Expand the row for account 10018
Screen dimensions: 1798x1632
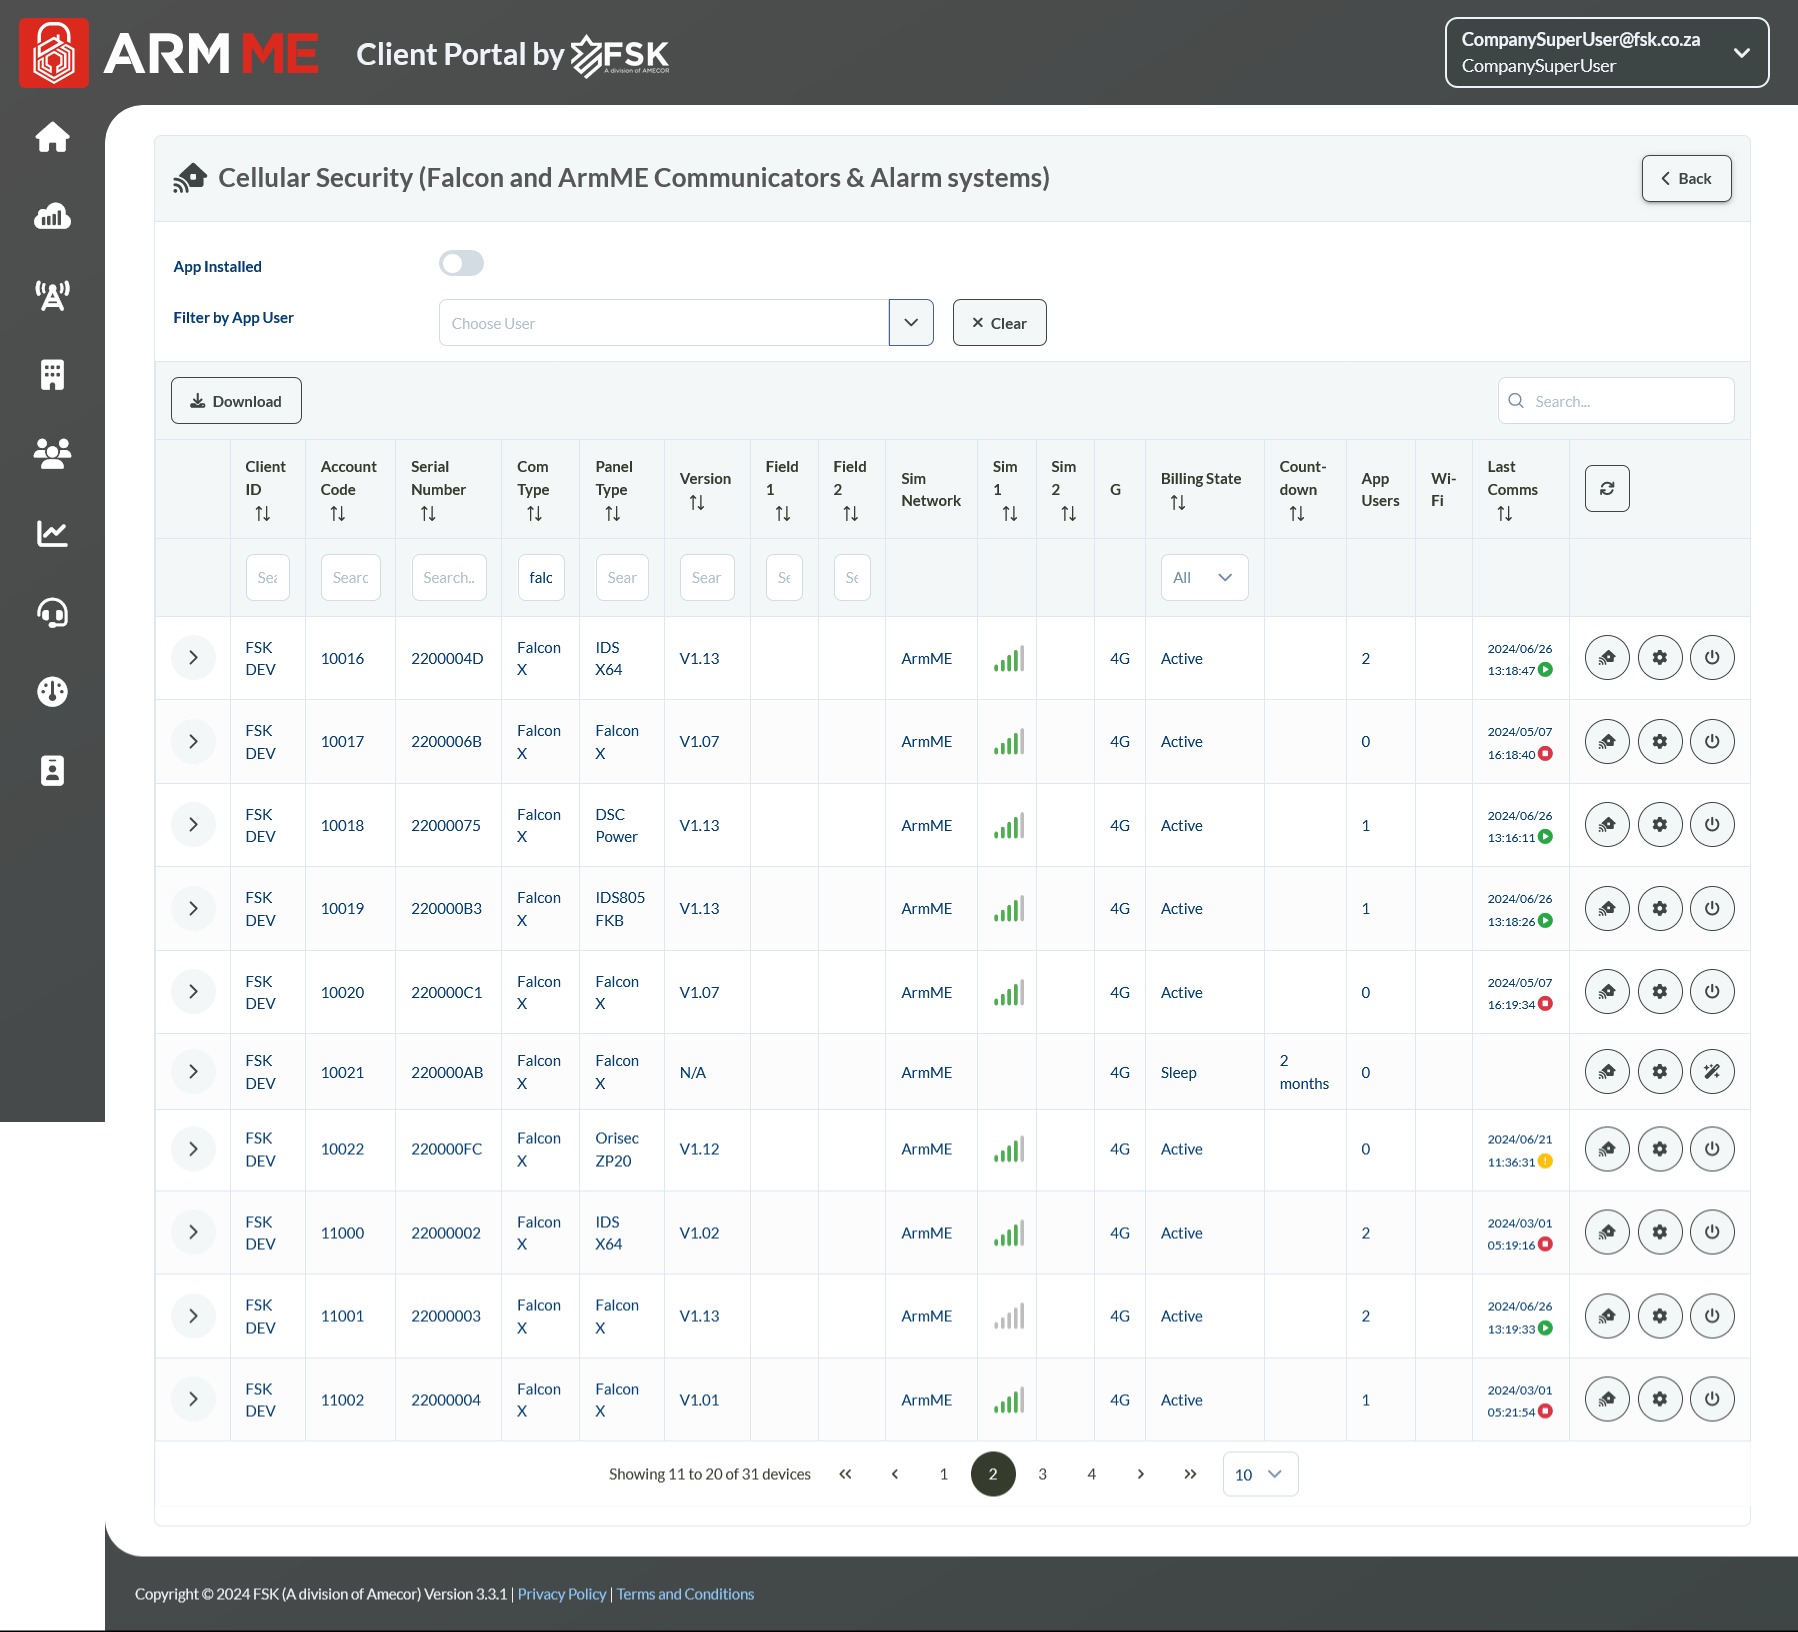click(x=193, y=825)
